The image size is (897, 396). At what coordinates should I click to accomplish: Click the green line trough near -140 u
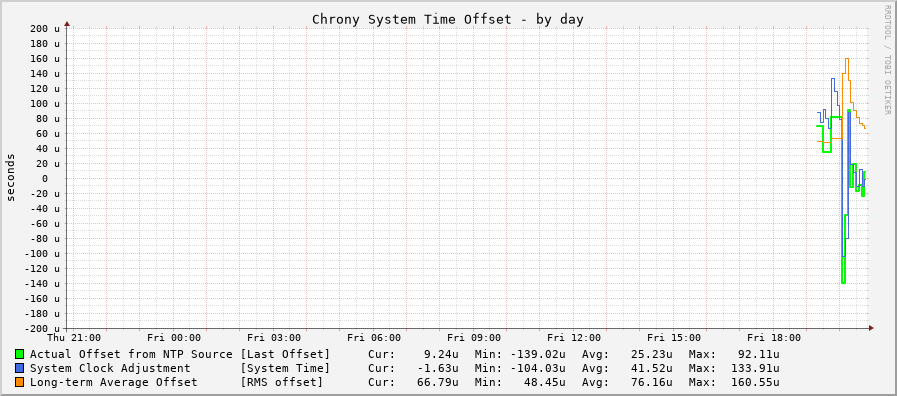click(x=843, y=282)
